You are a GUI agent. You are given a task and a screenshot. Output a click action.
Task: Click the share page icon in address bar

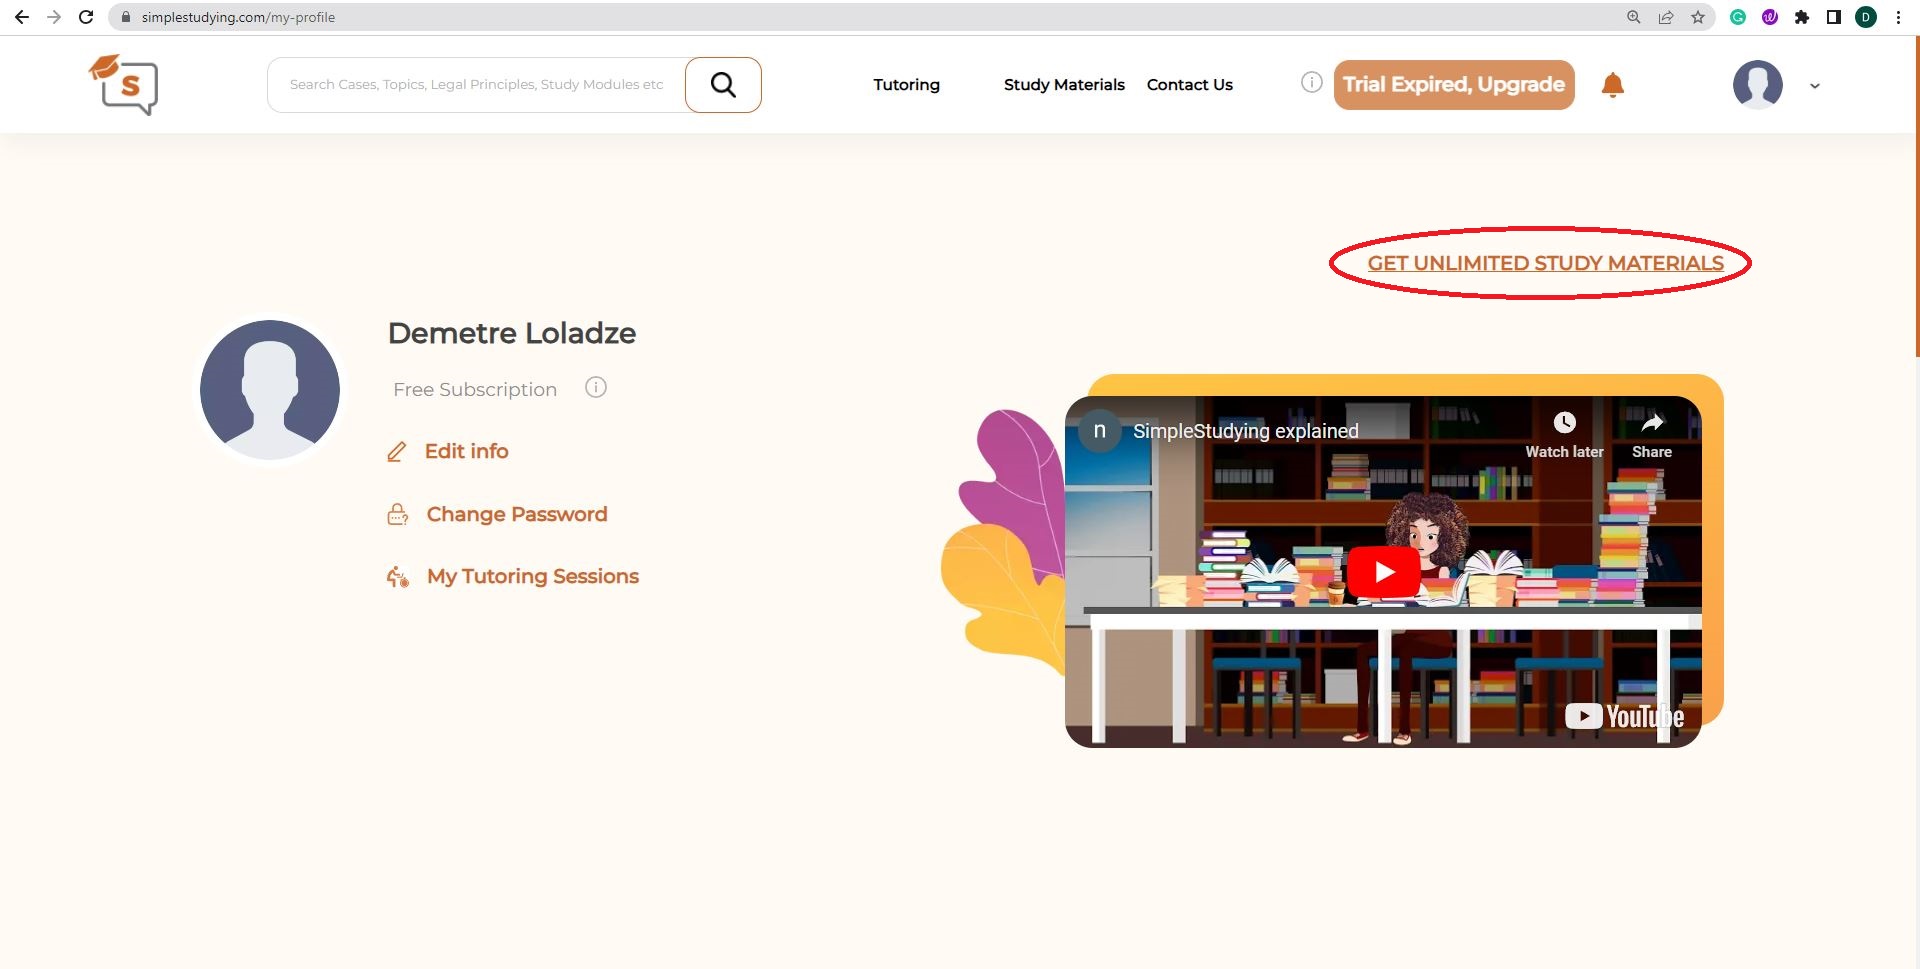click(1666, 17)
